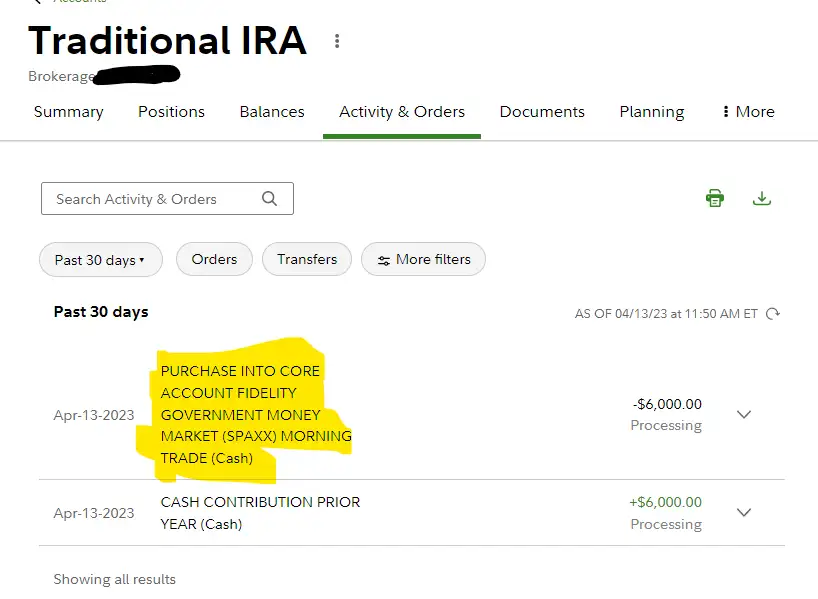This screenshot has height=599, width=818.
Task: Click the print icon
Action: [714, 197]
